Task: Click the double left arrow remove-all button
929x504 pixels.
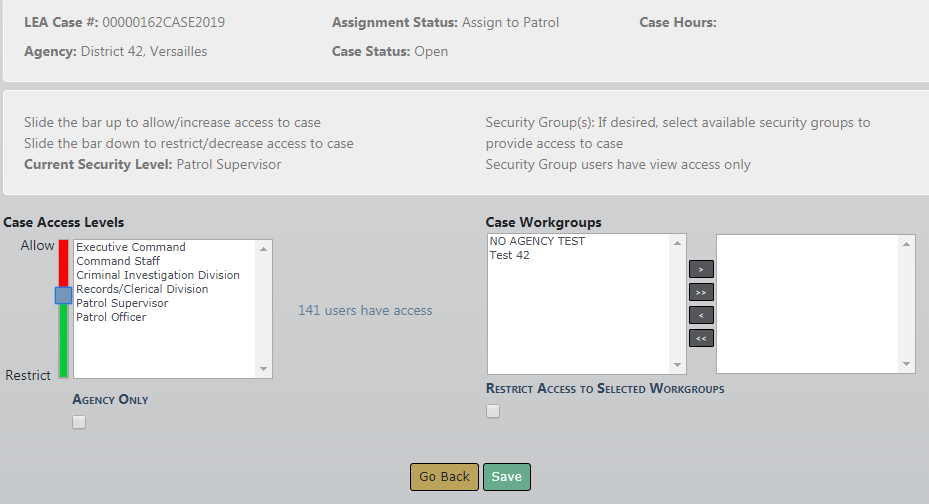Action: point(701,338)
